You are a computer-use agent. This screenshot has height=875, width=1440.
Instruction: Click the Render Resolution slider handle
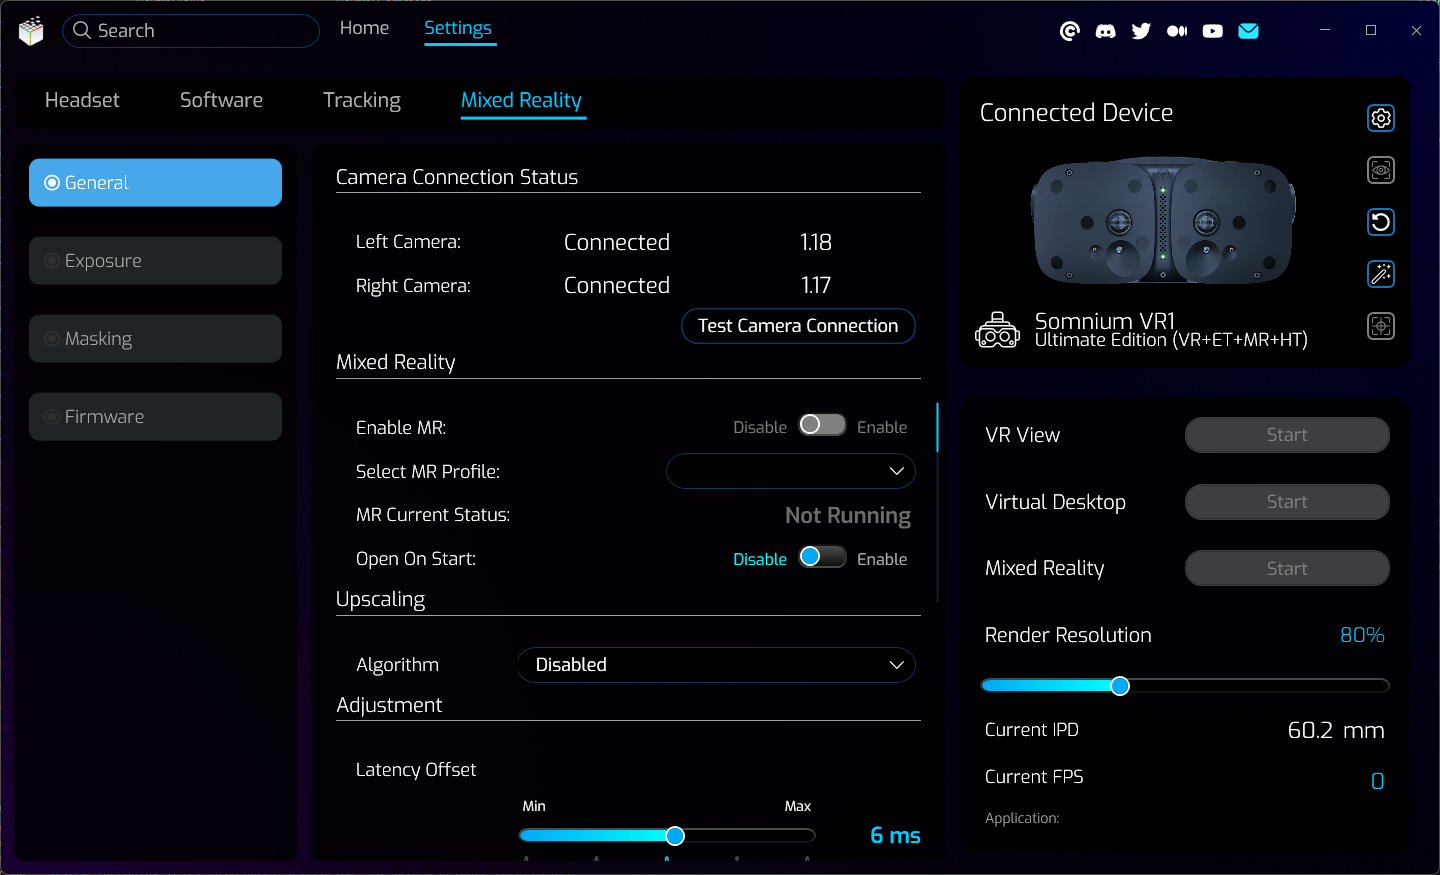pyautogui.click(x=1120, y=685)
